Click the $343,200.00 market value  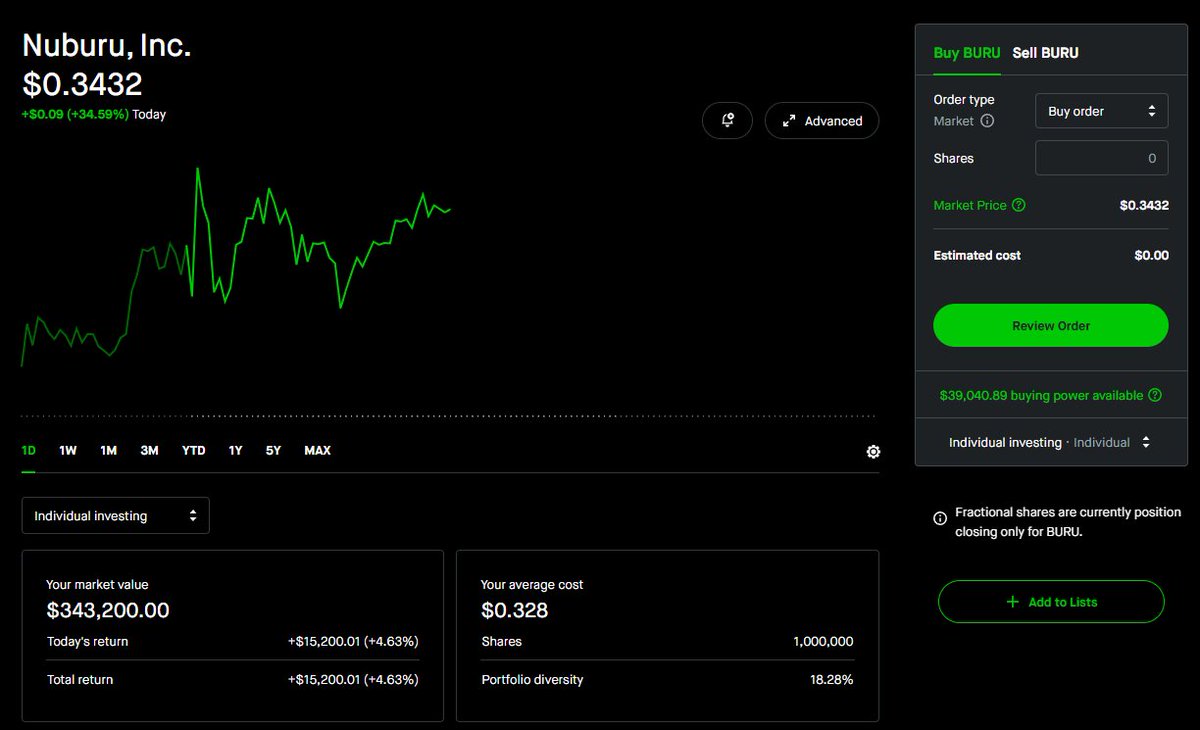point(108,610)
